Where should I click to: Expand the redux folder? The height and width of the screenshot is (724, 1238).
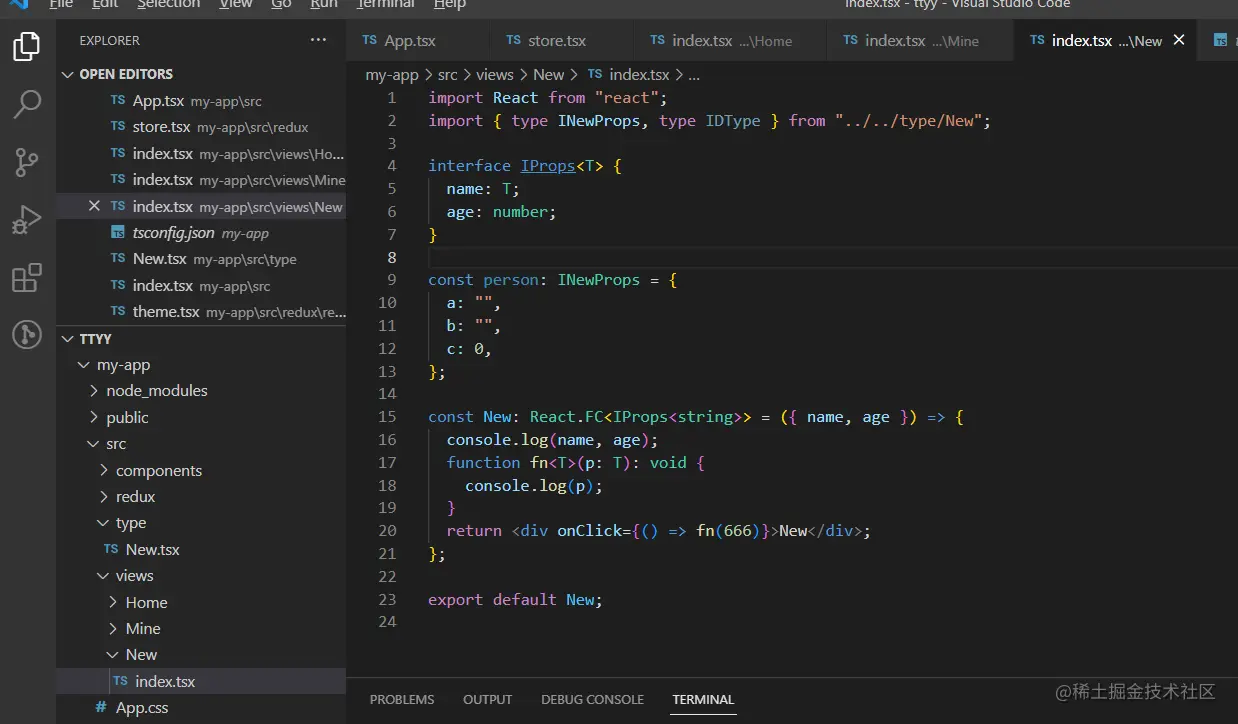click(135, 497)
